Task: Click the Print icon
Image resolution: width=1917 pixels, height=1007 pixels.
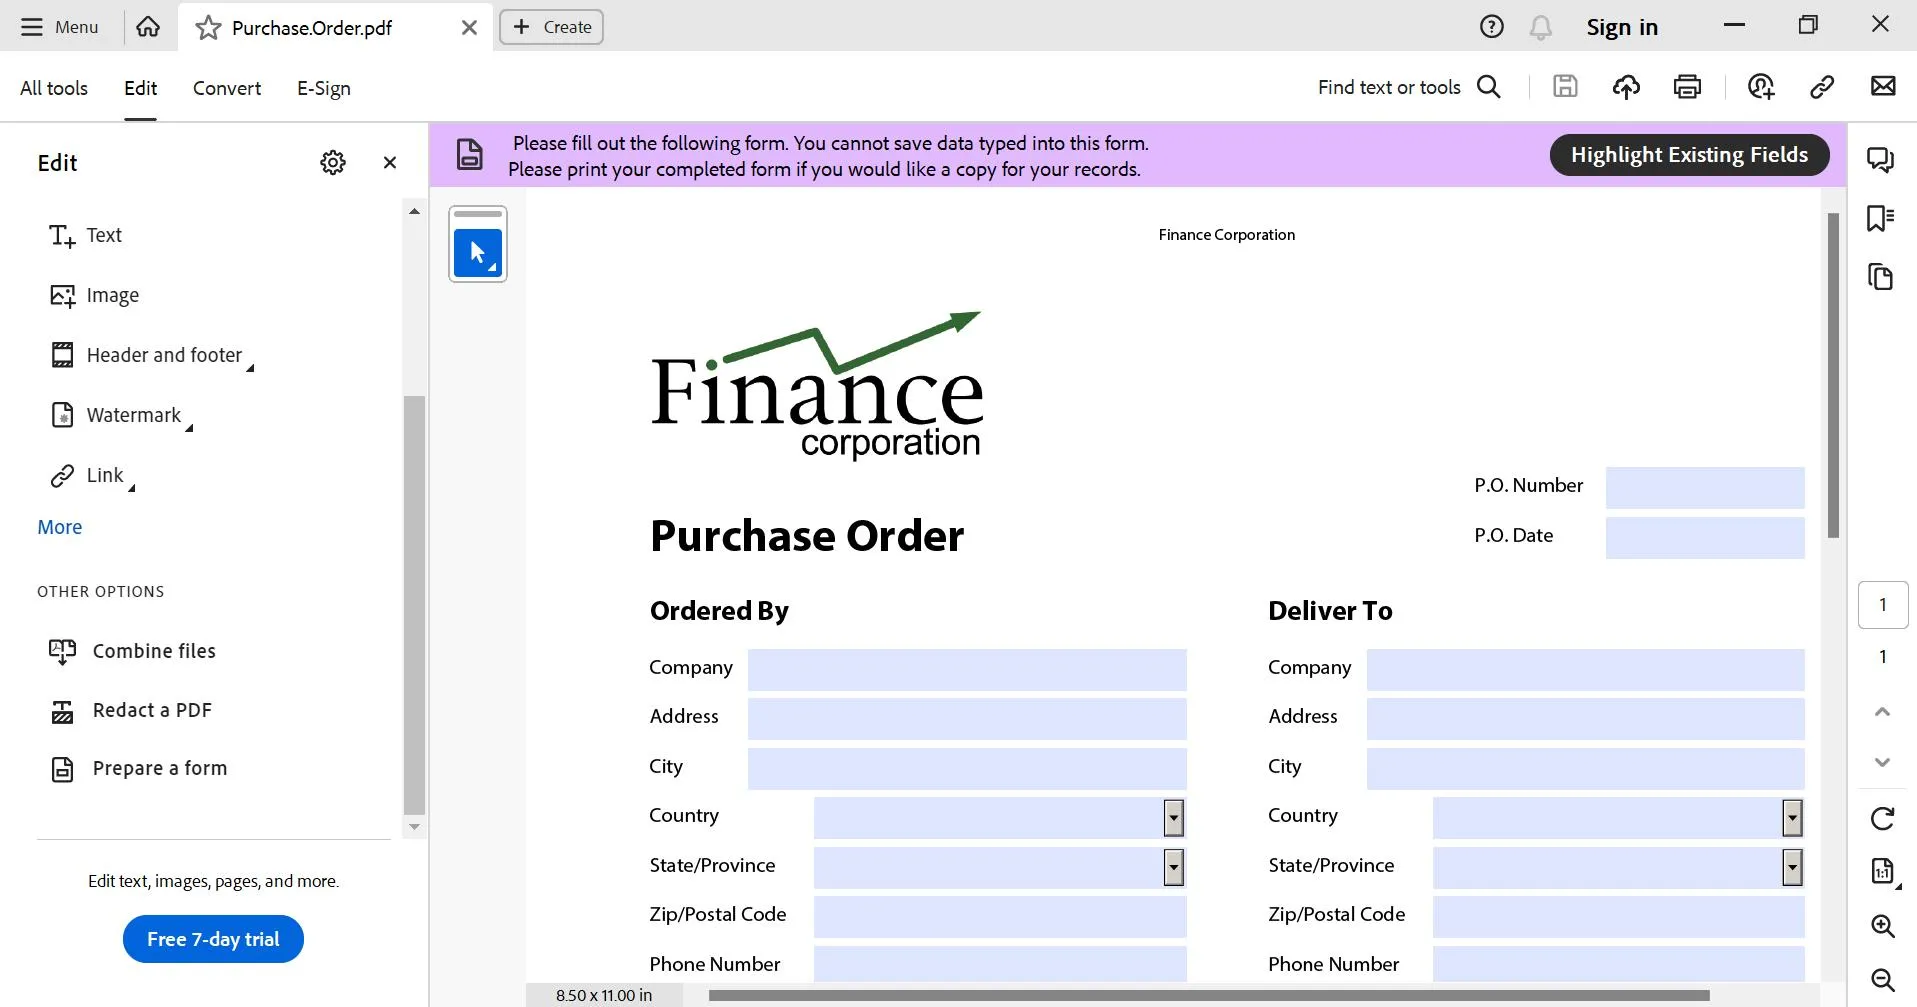Action: point(1687,87)
